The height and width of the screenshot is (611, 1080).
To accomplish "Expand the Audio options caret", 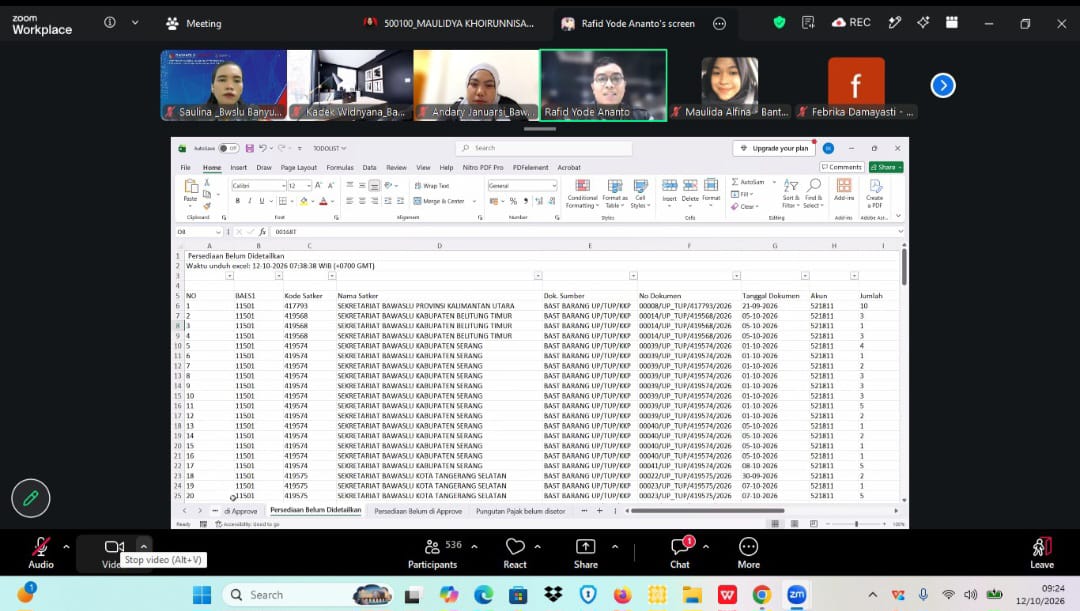I will coord(66,546).
